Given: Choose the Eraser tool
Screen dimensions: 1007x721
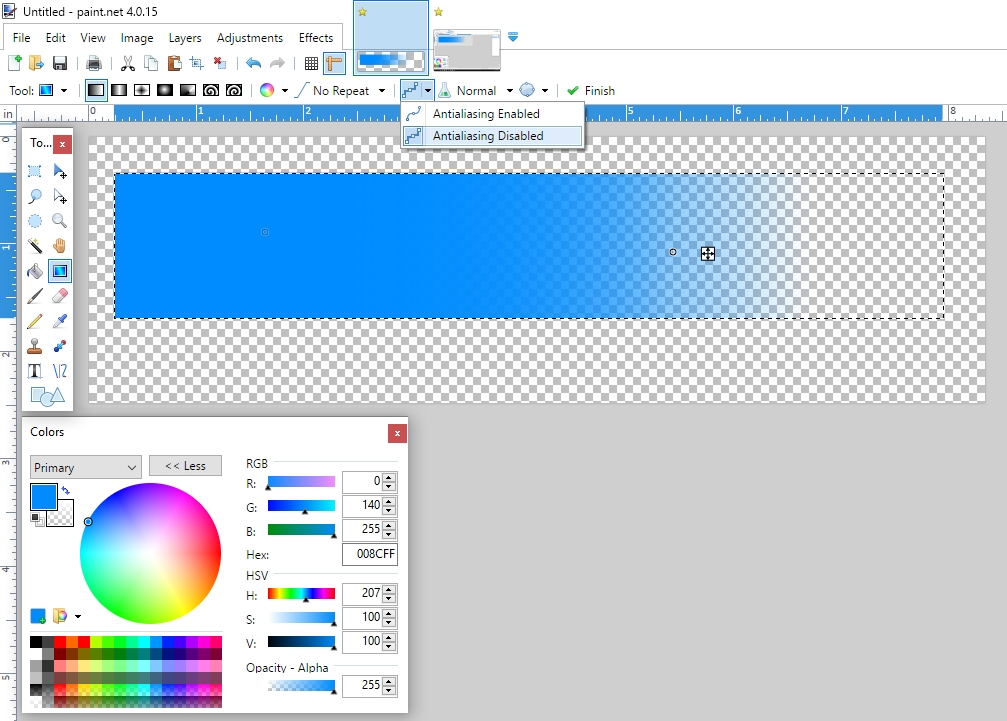Looking at the screenshot, I should click(x=59, y=296).
